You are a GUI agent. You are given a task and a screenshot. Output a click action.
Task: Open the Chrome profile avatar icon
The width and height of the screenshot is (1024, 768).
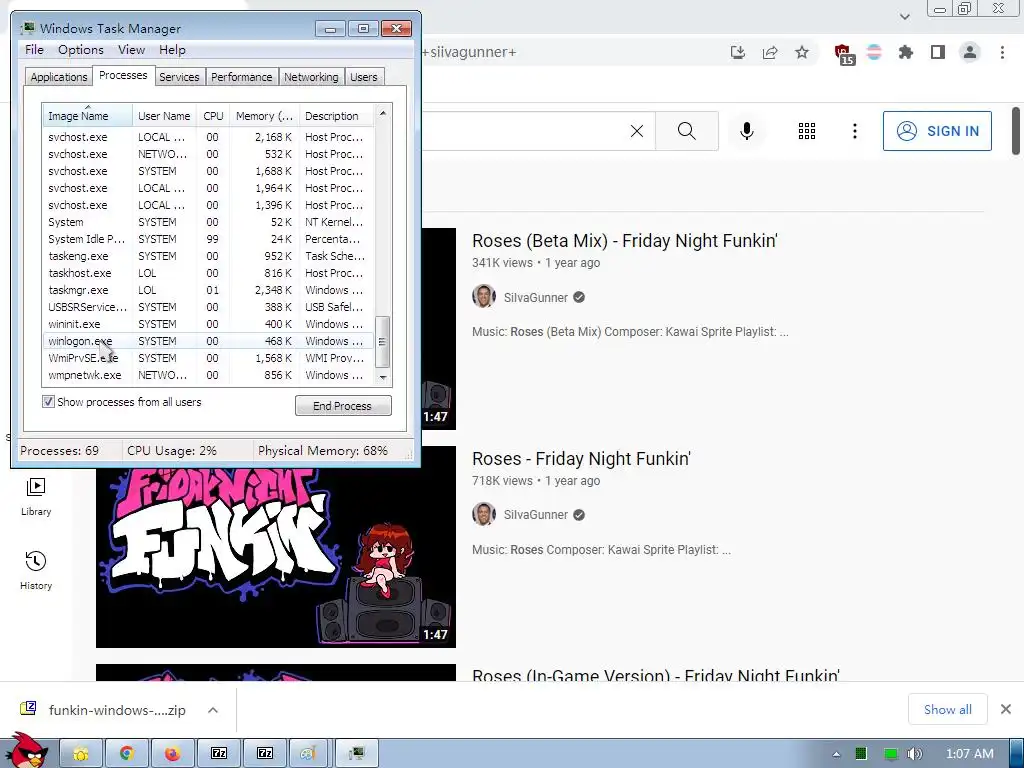click(x=970, y=52)
